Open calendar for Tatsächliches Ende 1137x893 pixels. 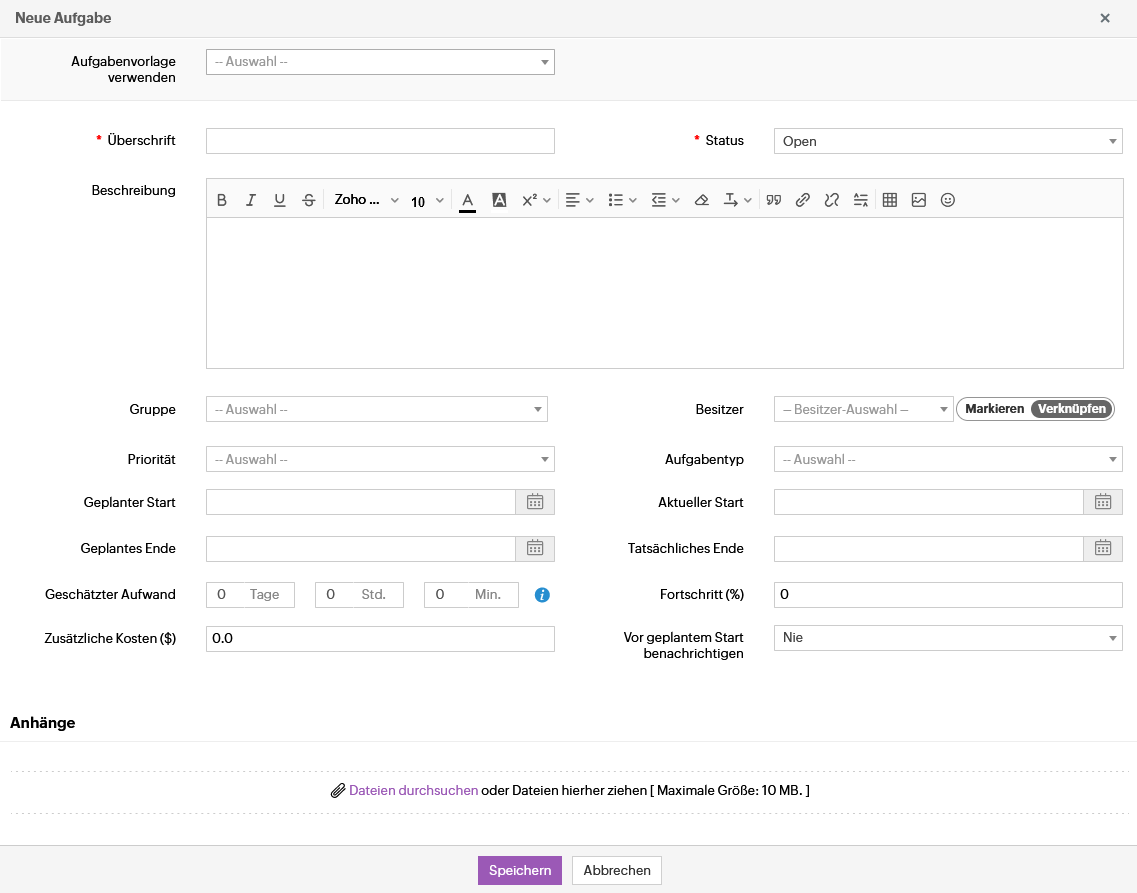click(1103, 548)
